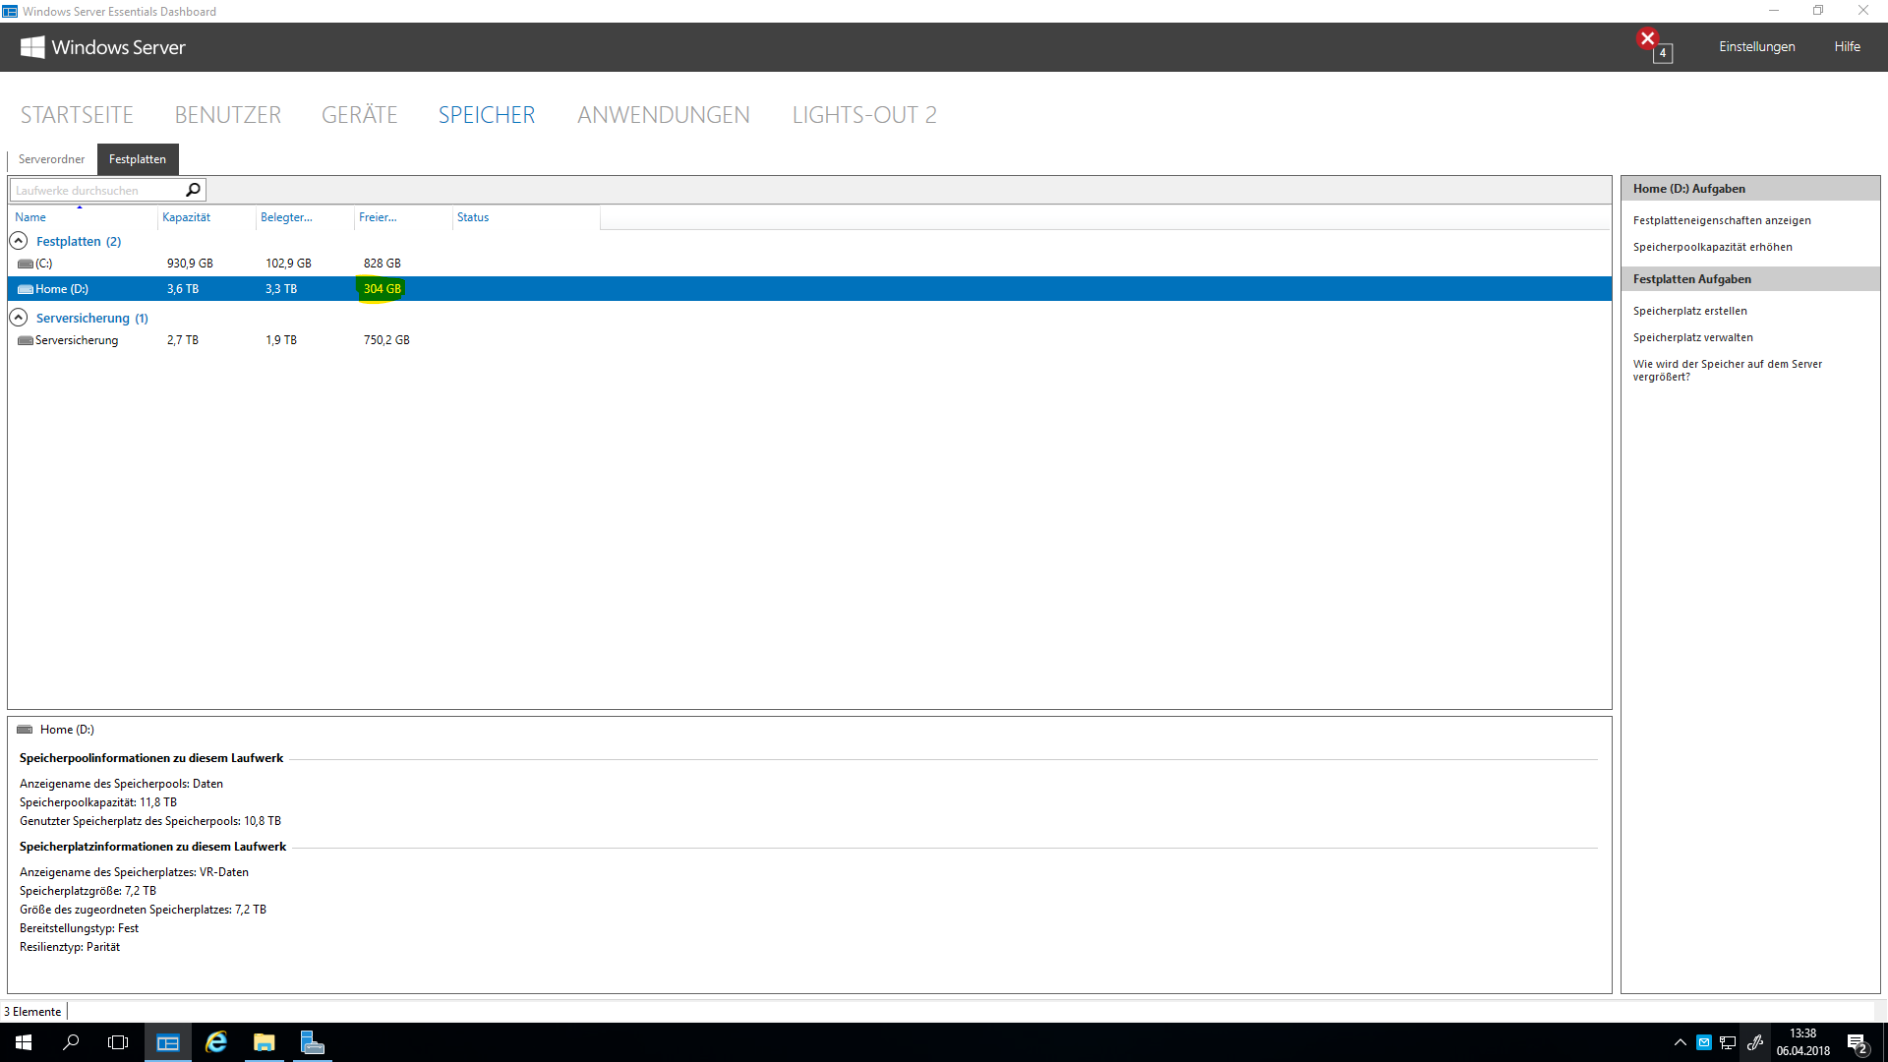The height and width of the screenshot is (1062, 1888).
Task: Open the Serverordner tab
Action: [x=52, y=159]
